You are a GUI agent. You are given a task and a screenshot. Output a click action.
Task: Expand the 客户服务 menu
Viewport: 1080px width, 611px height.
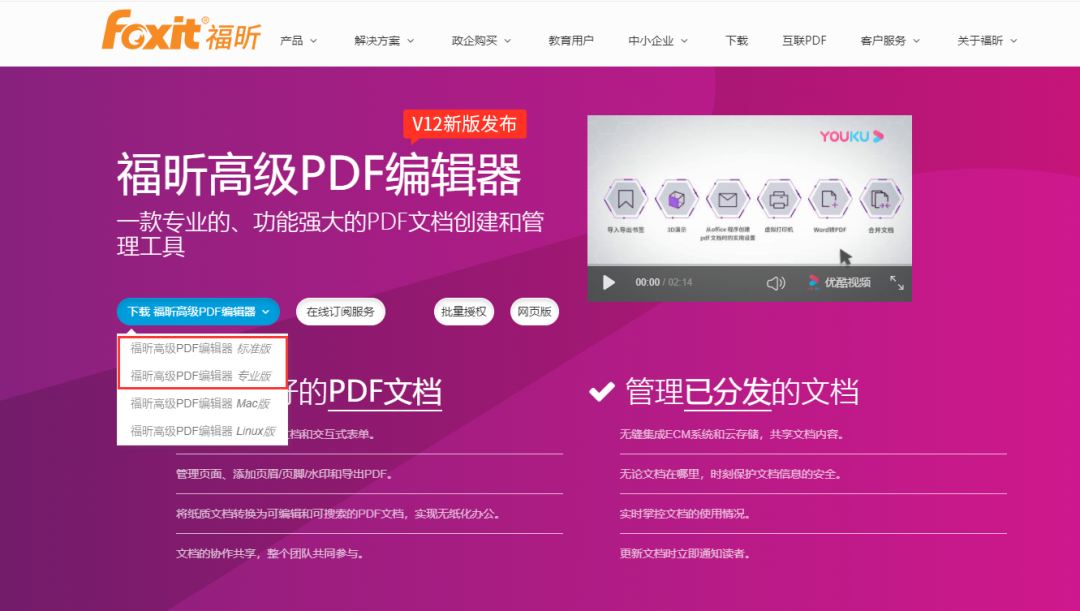890,41
